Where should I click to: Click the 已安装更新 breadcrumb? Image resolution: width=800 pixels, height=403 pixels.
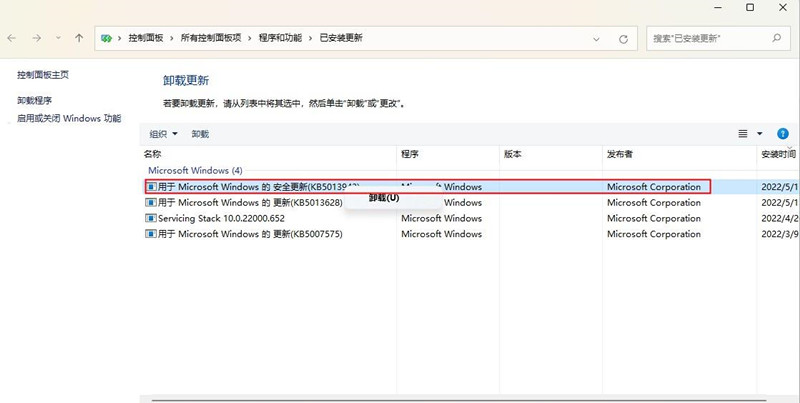click(x=341, y=38)
